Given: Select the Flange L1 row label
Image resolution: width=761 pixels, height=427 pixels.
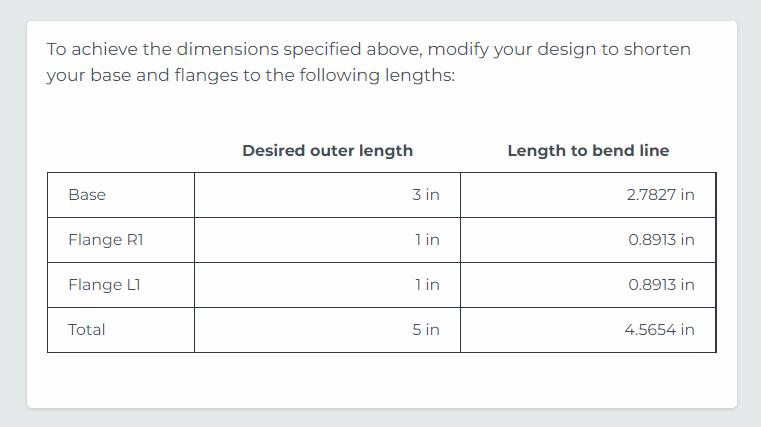Looking at the screenshot, I should tap(96, 285).
